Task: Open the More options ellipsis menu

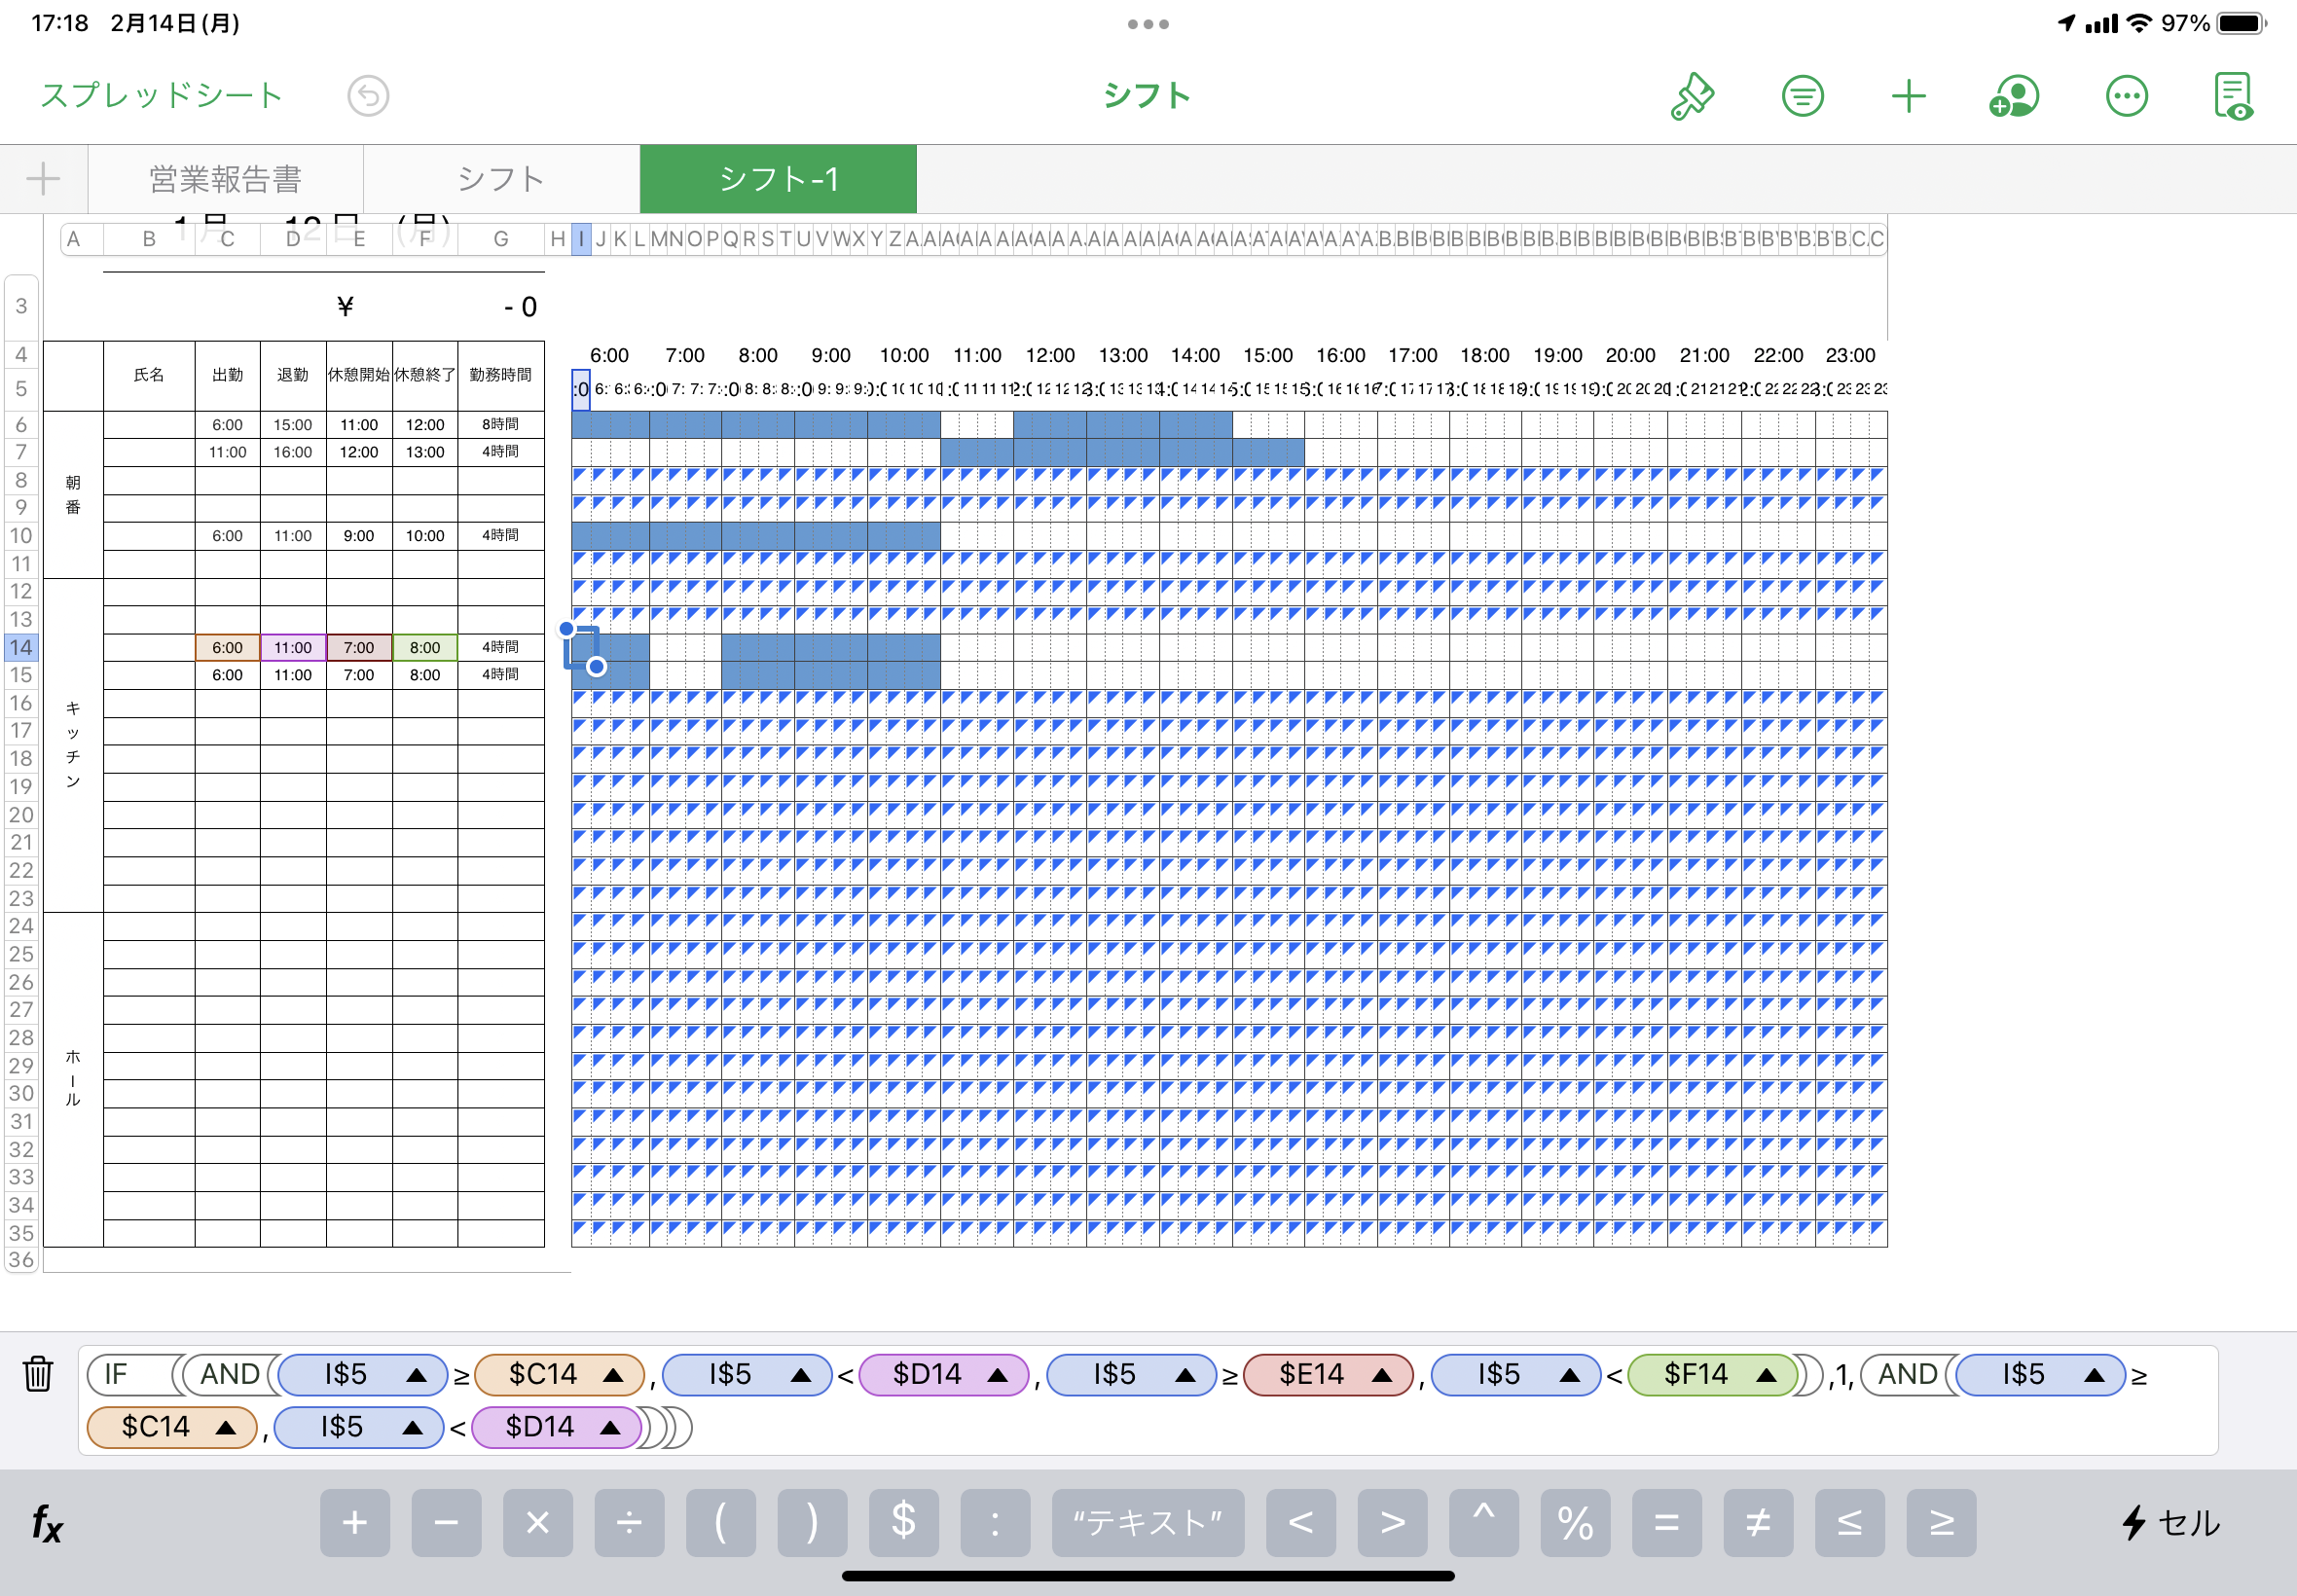Action: pyautogui.click(x=2126, y=97)
